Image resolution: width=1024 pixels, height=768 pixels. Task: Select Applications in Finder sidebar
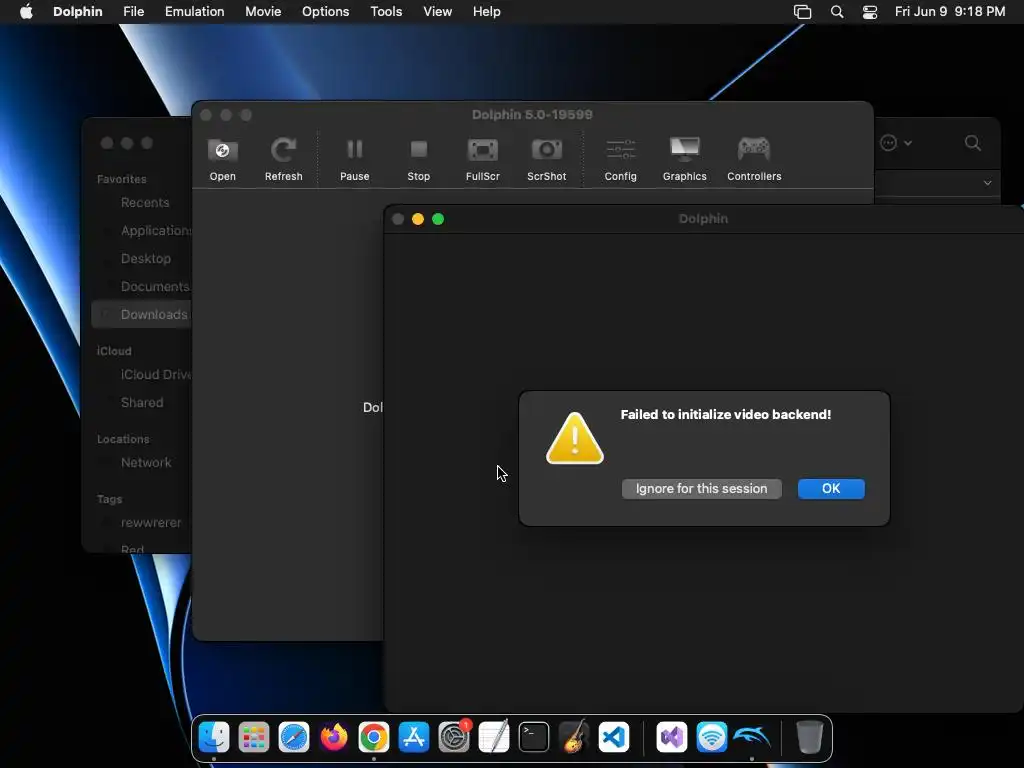pyautogui.click(x=155, y=231)
